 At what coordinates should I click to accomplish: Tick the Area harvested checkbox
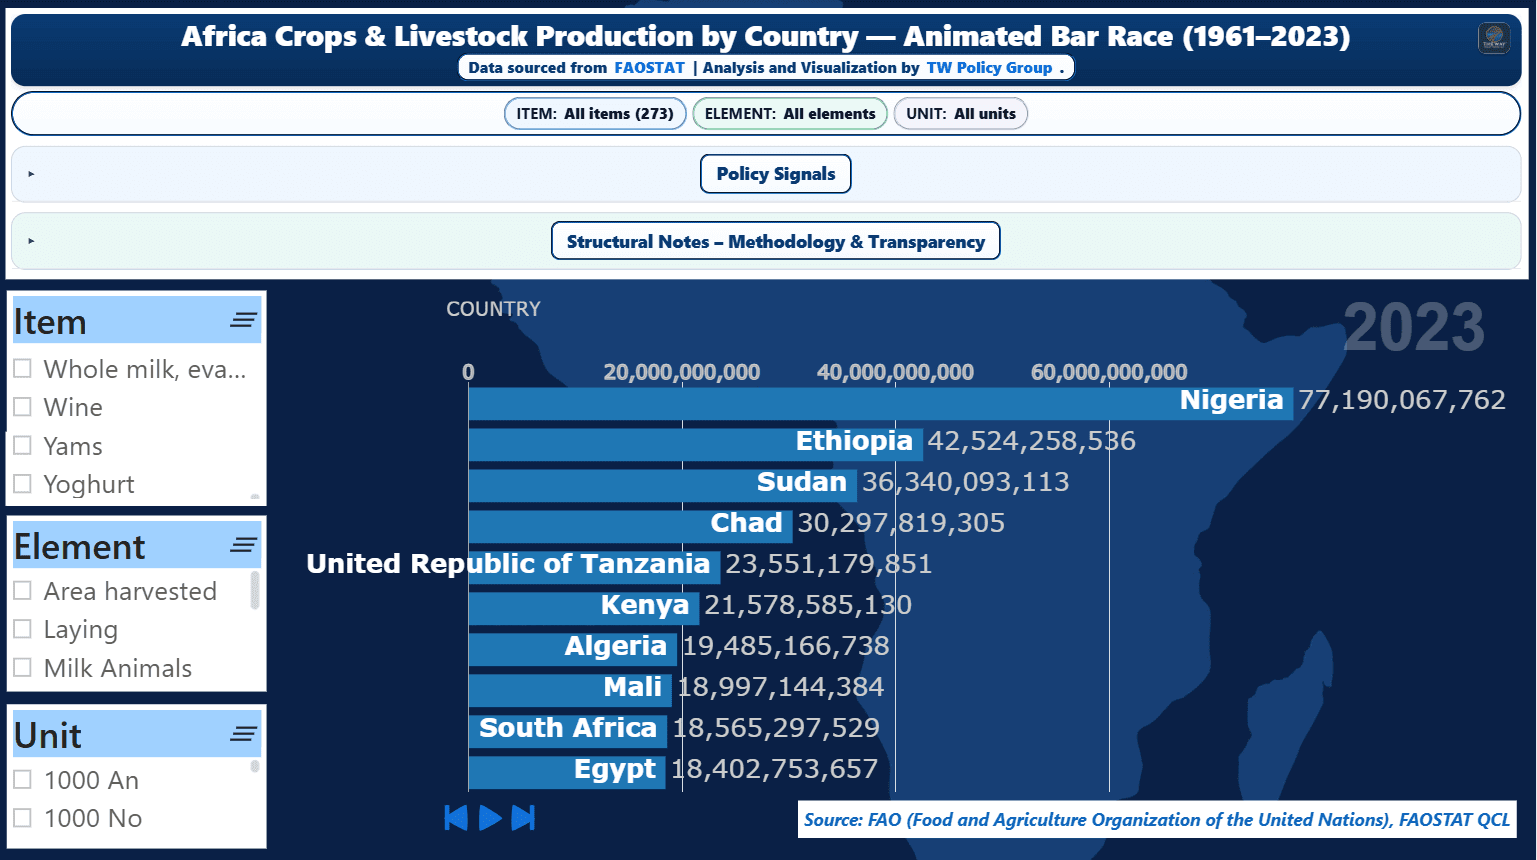tap(23, 591)
